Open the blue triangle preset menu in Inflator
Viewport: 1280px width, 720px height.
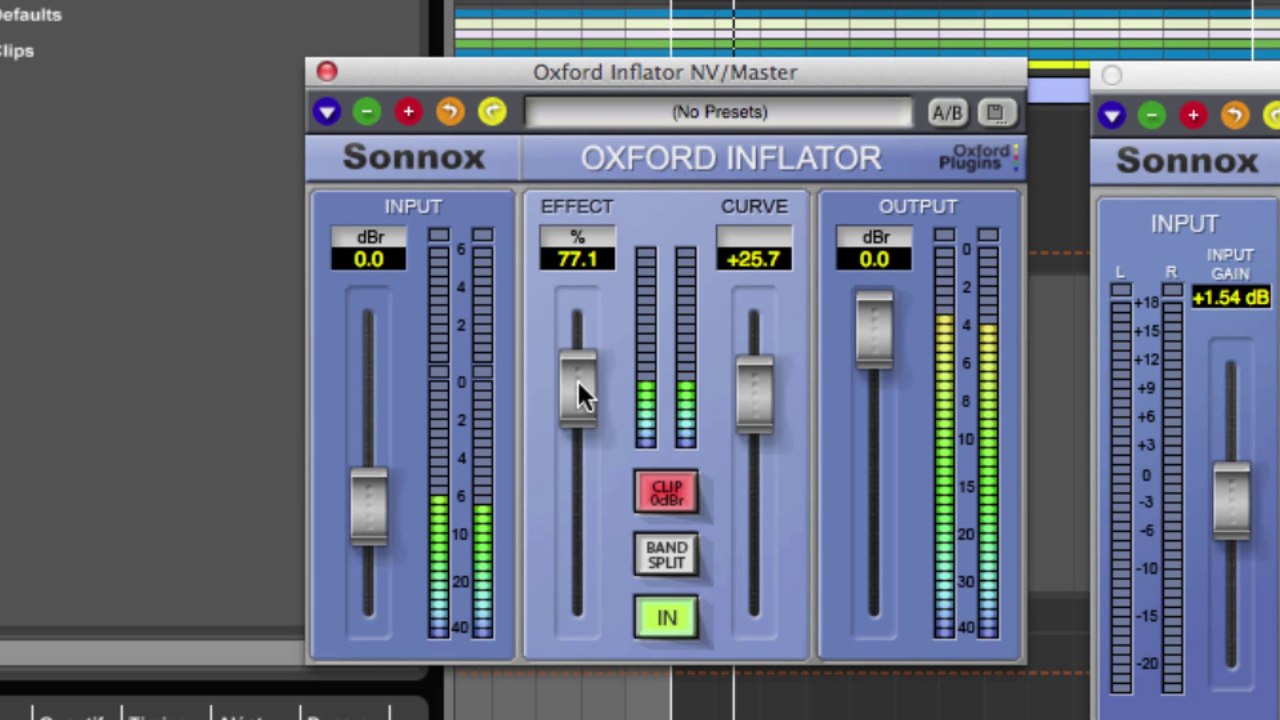(x=326, y=112)
